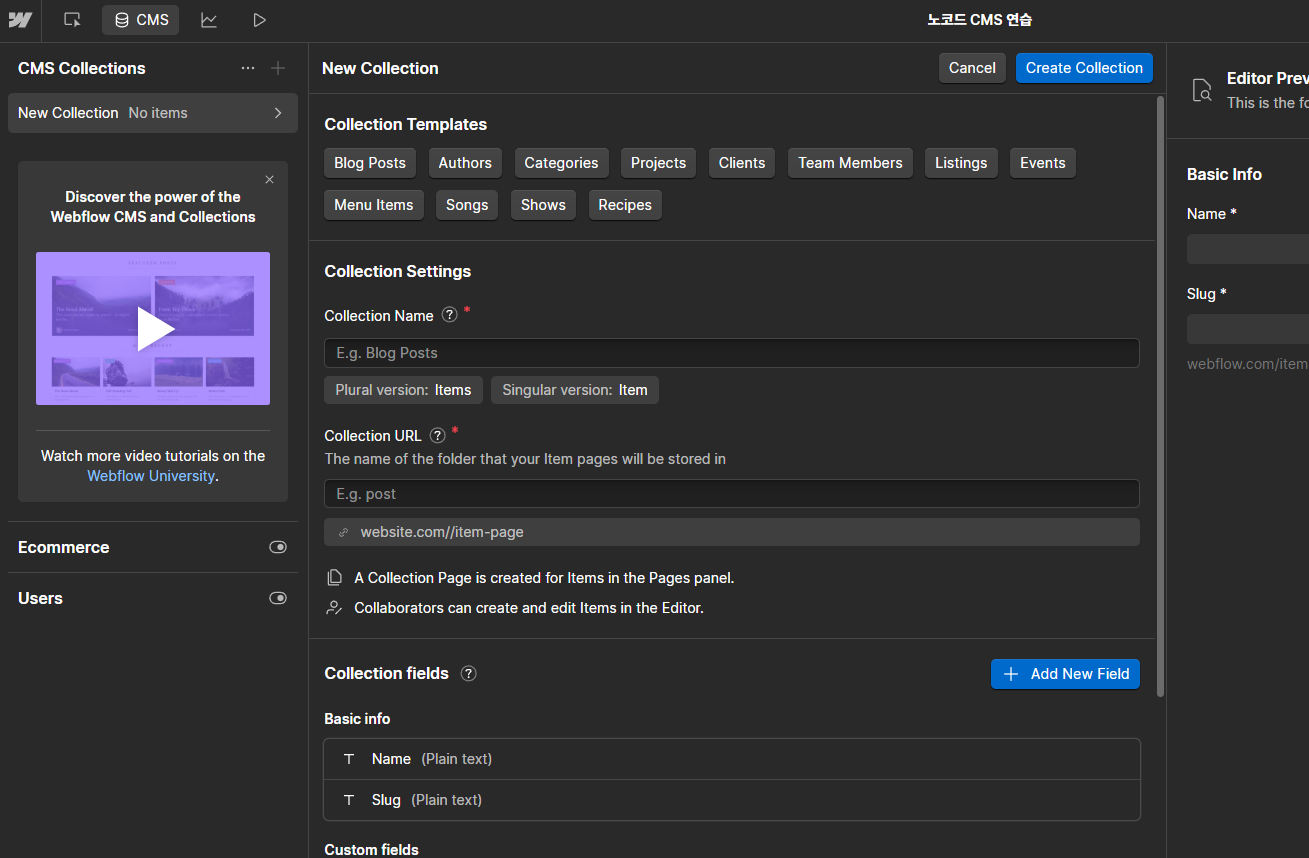Choose the Blog Posts template

(370, 163)
